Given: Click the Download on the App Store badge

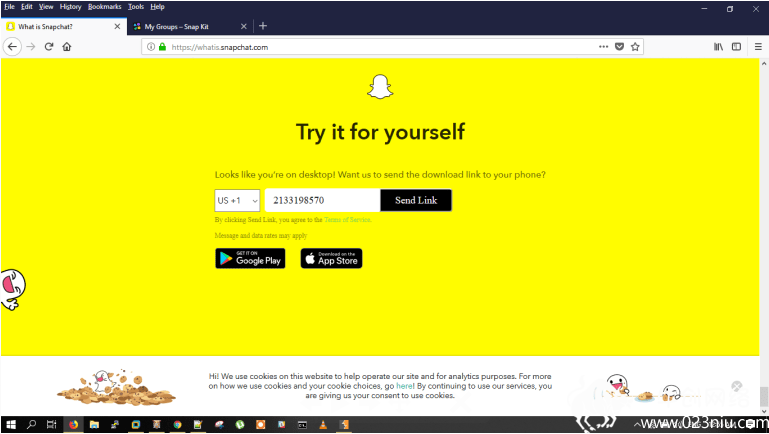Looking at the screenshot, I should pyautogui.click(x=332, y=258).
